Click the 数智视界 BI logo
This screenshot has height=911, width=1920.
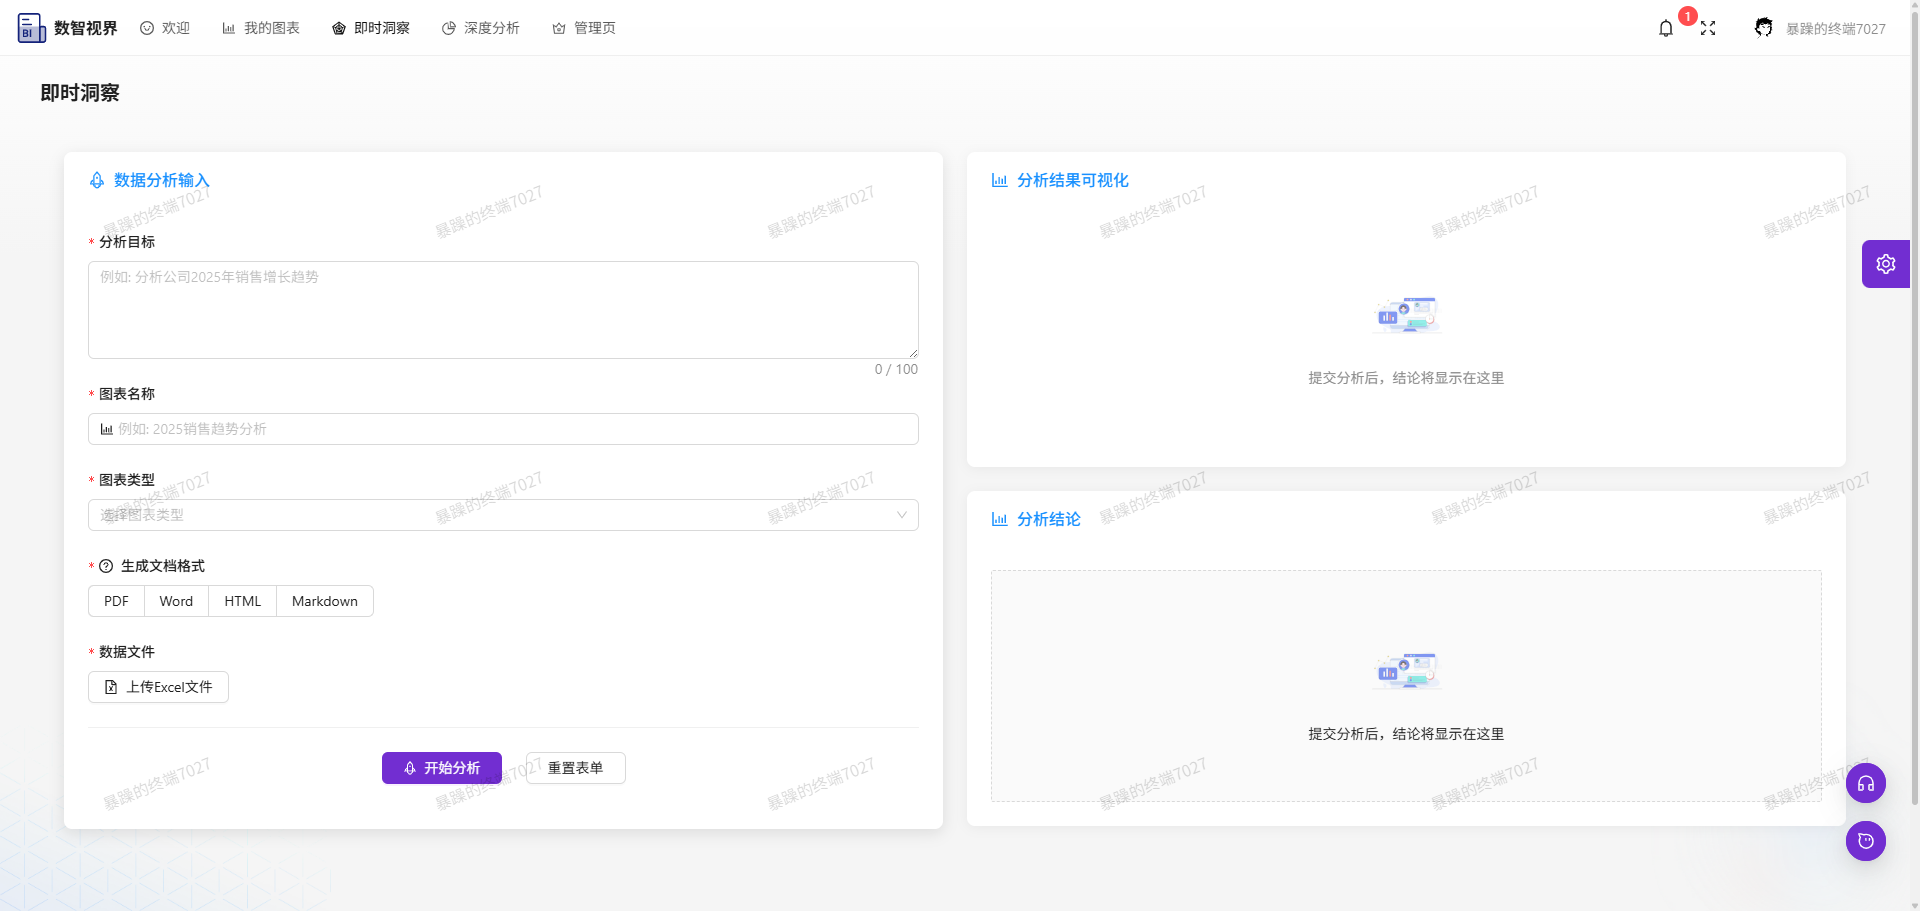(31, 28)
